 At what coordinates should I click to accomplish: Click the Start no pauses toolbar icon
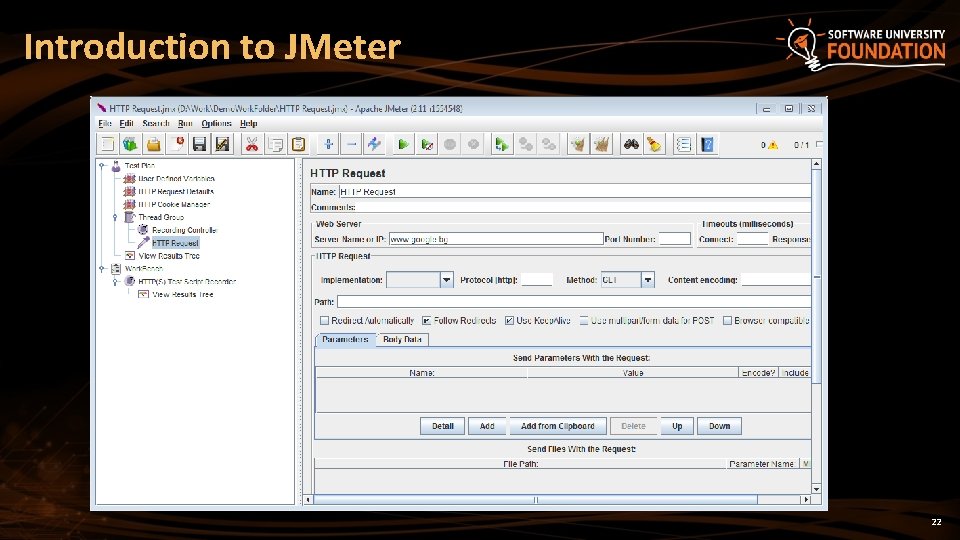pyautogui.click(x=427, y=144)
